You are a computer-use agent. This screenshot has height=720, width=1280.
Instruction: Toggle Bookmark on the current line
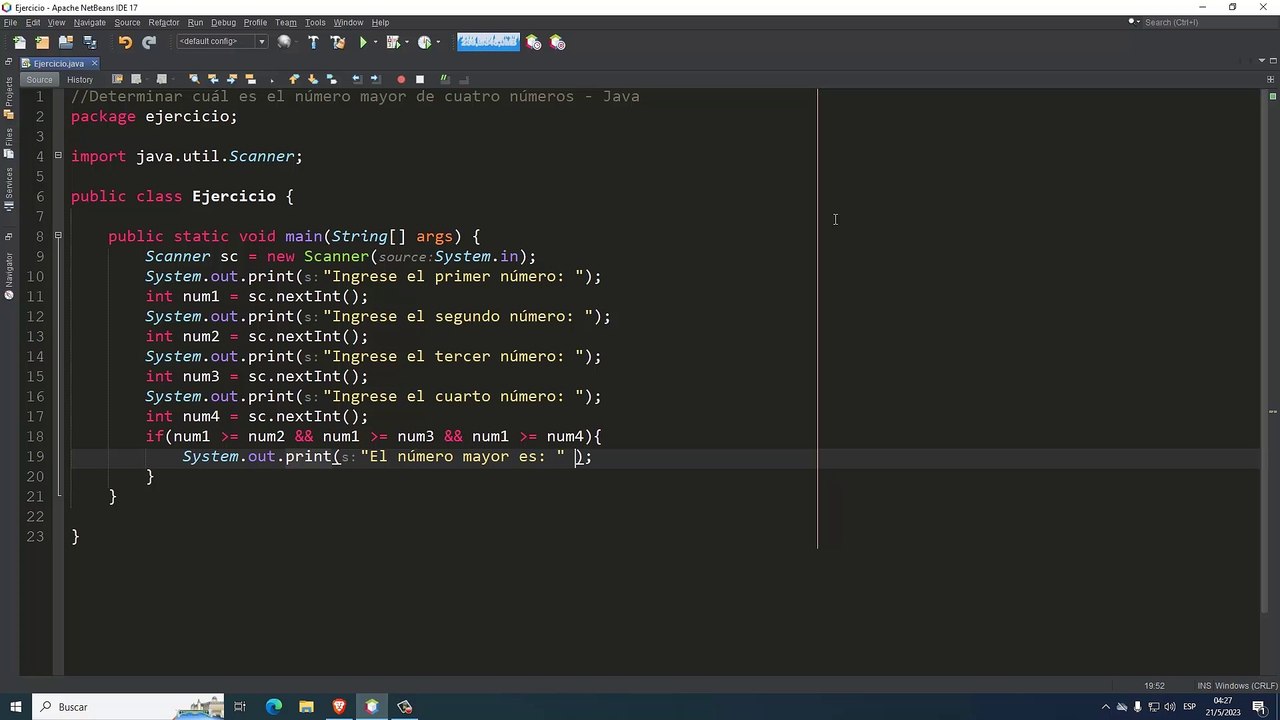331,79
